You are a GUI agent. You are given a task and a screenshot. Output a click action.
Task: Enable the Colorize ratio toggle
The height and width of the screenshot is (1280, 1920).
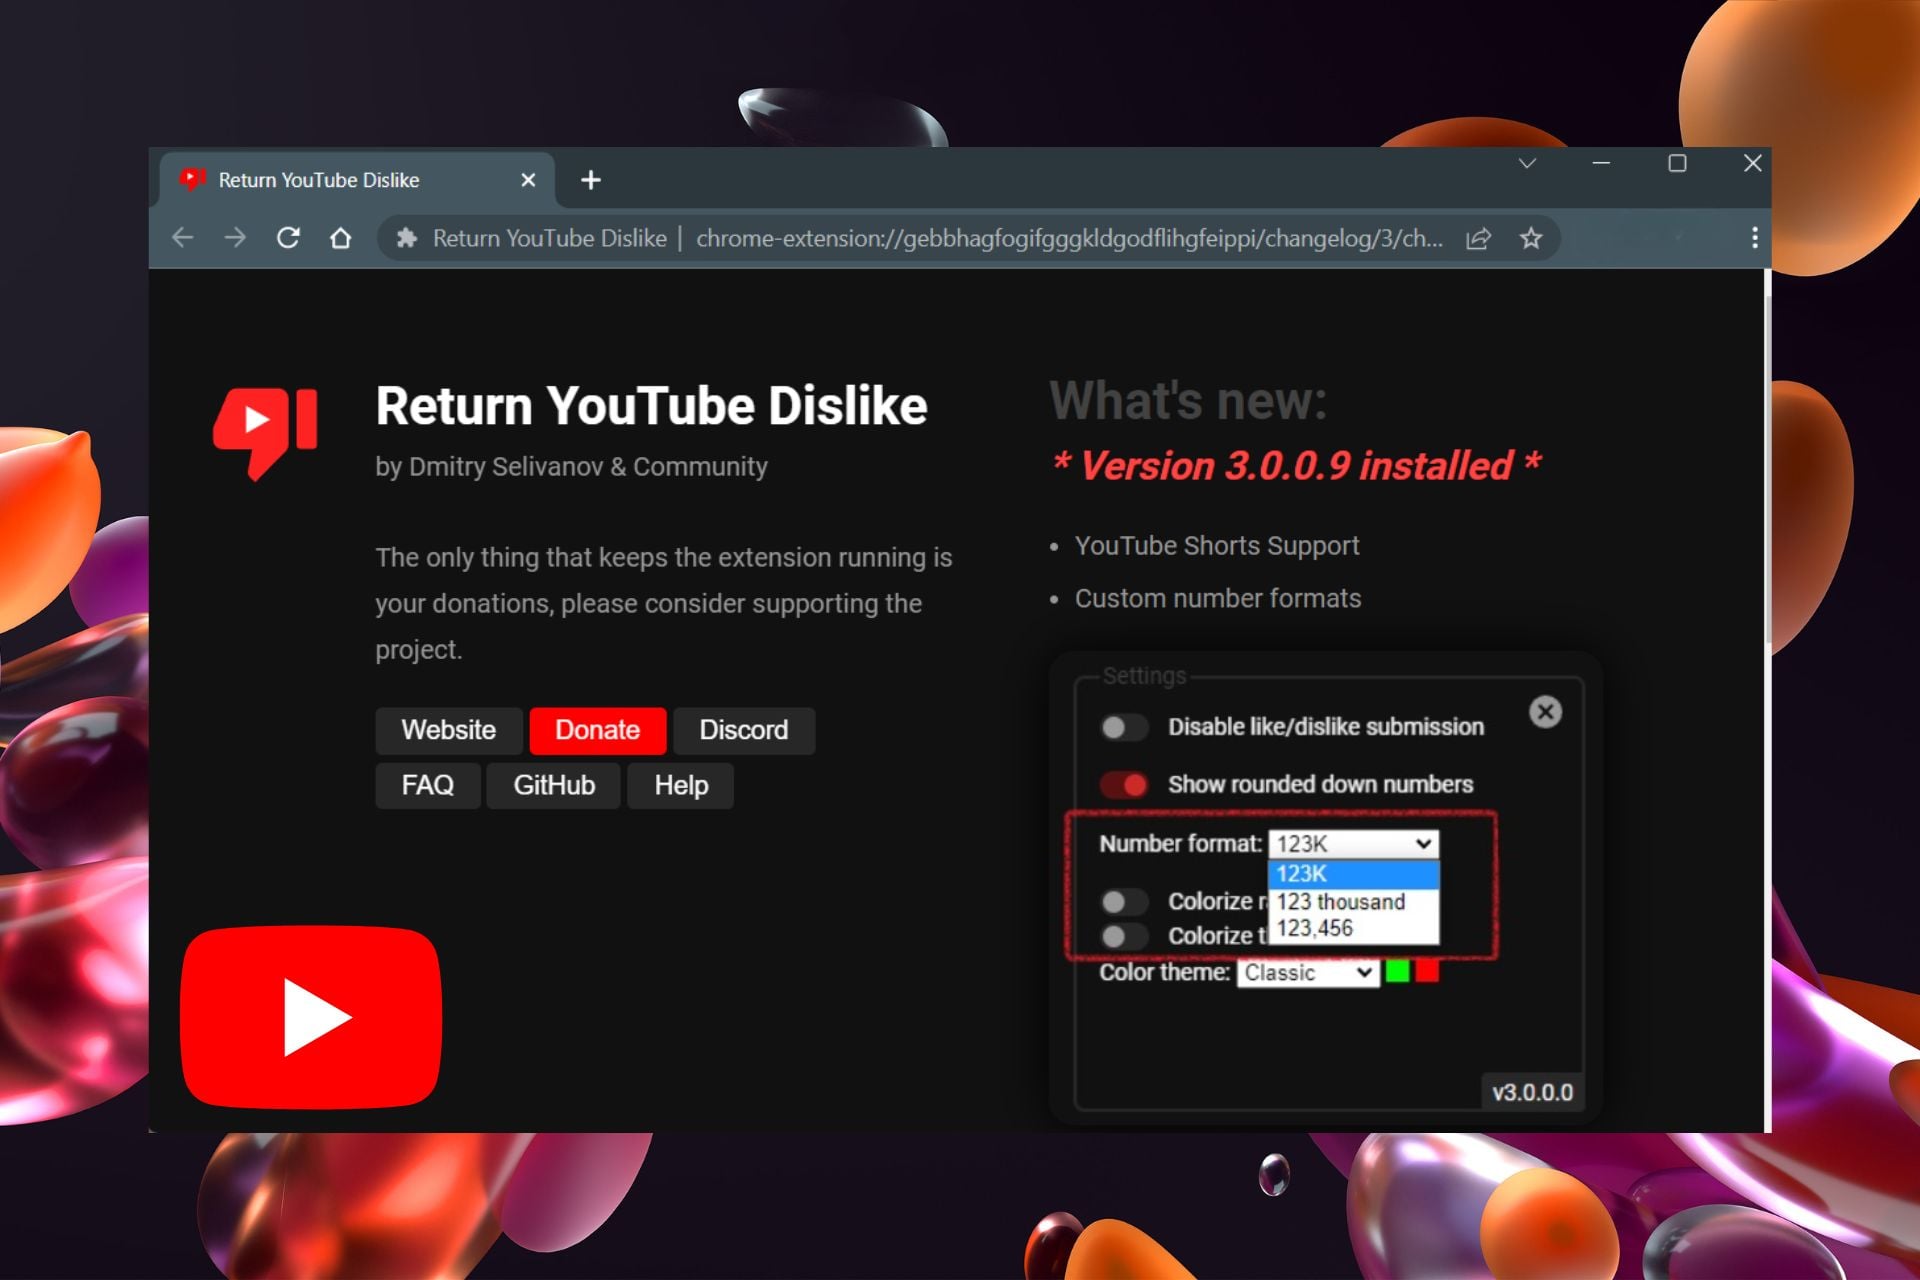click(1124, 902)
